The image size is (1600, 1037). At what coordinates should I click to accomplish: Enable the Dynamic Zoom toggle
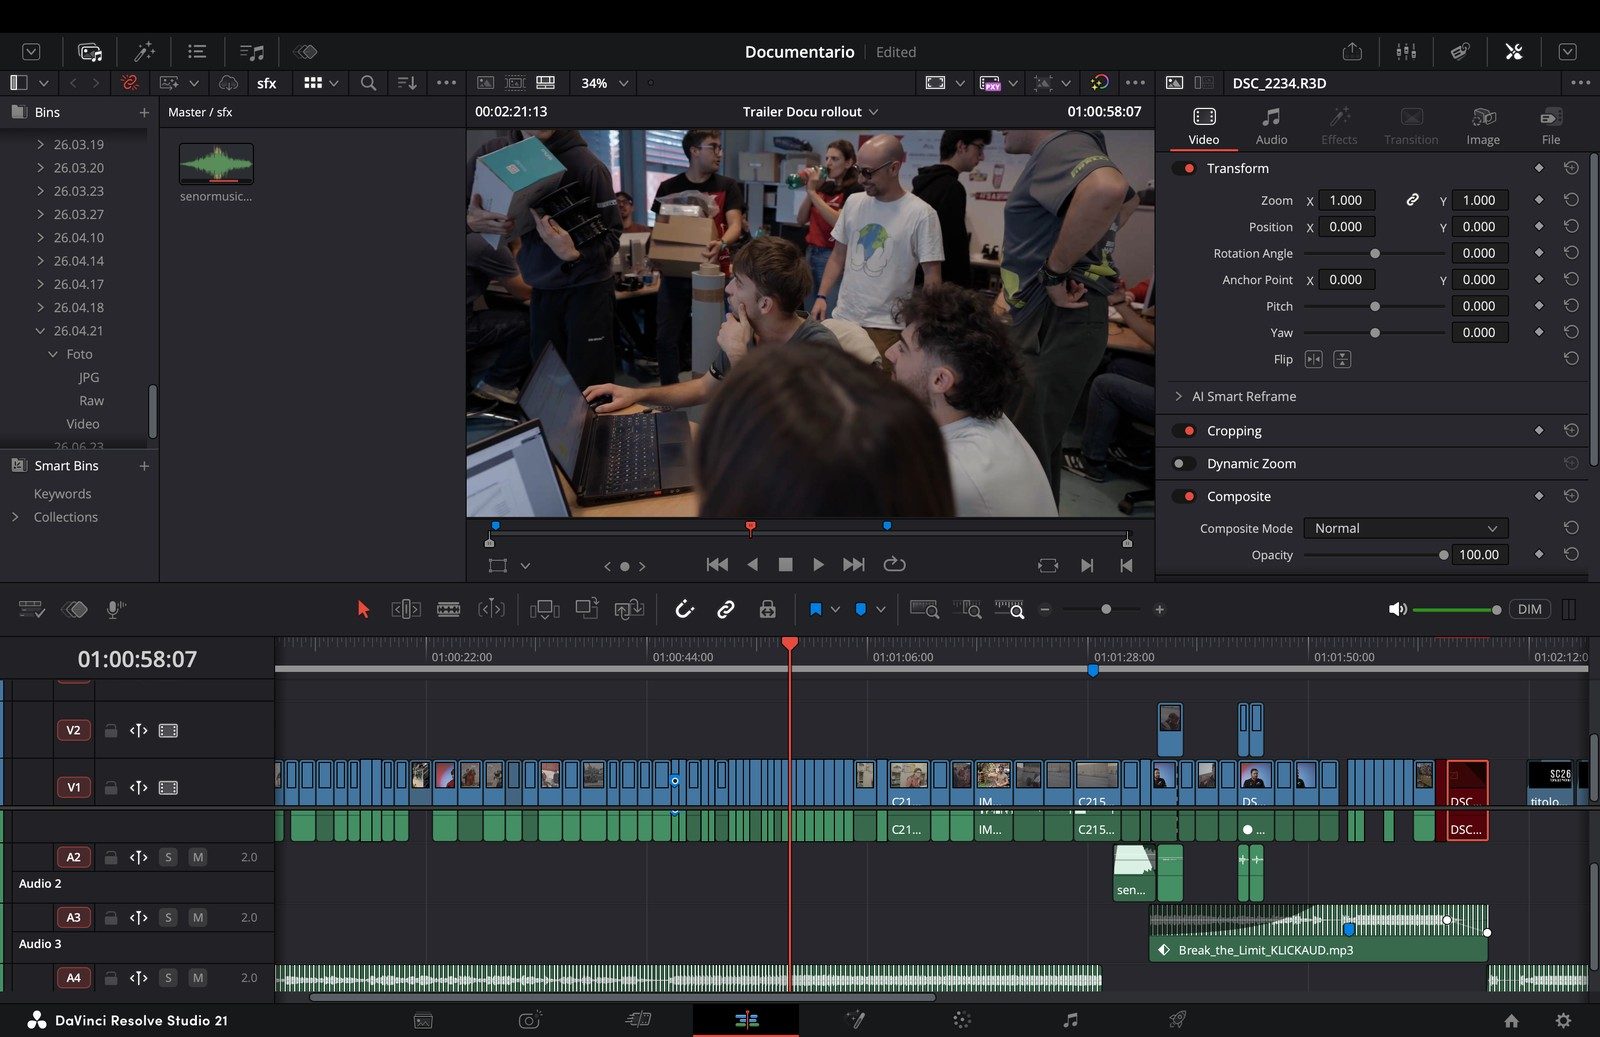1185,463
